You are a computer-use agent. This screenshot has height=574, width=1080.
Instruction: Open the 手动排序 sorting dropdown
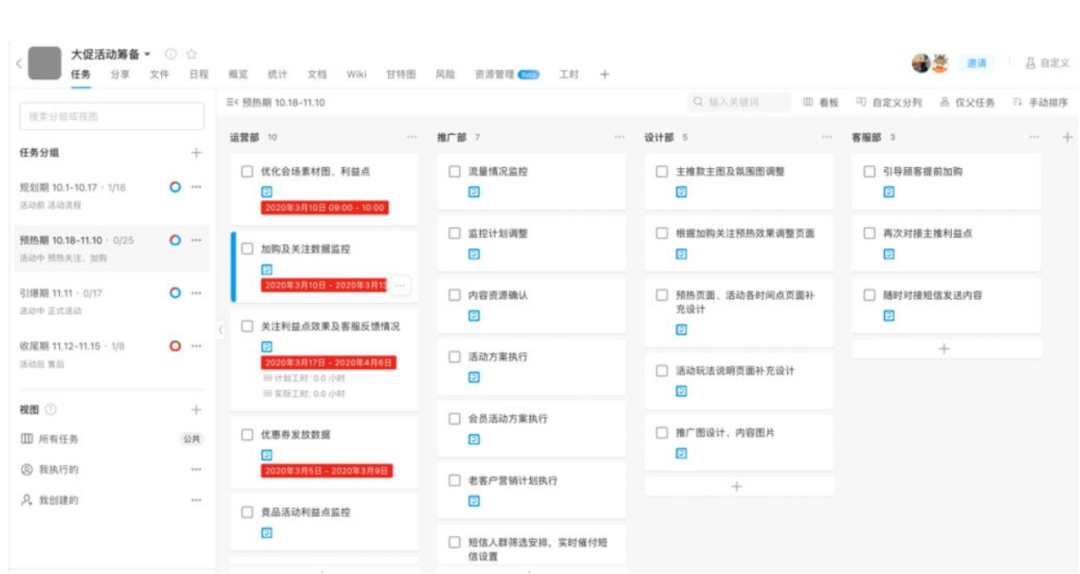pyautogui.click(x=1040, y=102)
